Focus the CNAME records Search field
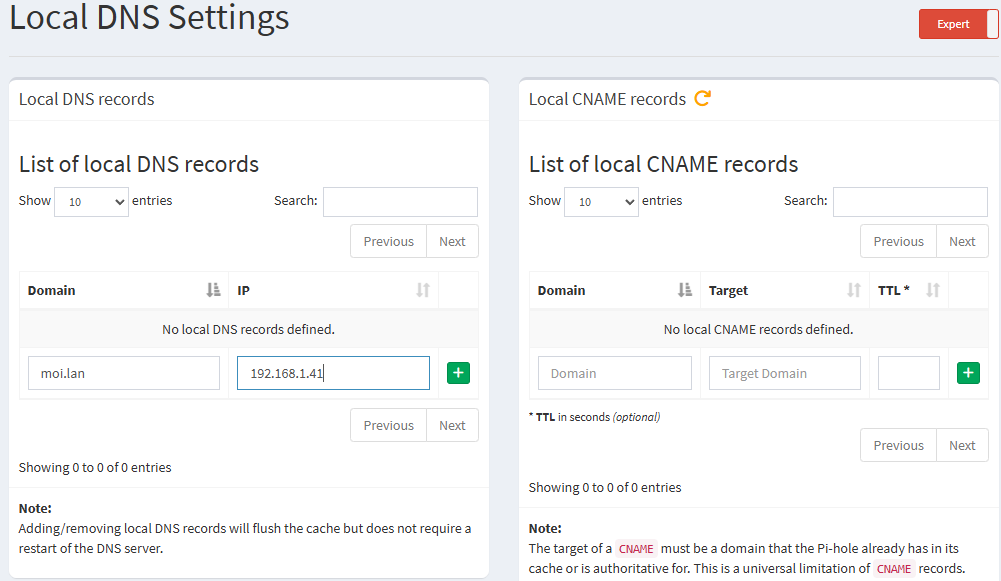1001x581 pixels. pyautogui.click(x=910, y=201)
